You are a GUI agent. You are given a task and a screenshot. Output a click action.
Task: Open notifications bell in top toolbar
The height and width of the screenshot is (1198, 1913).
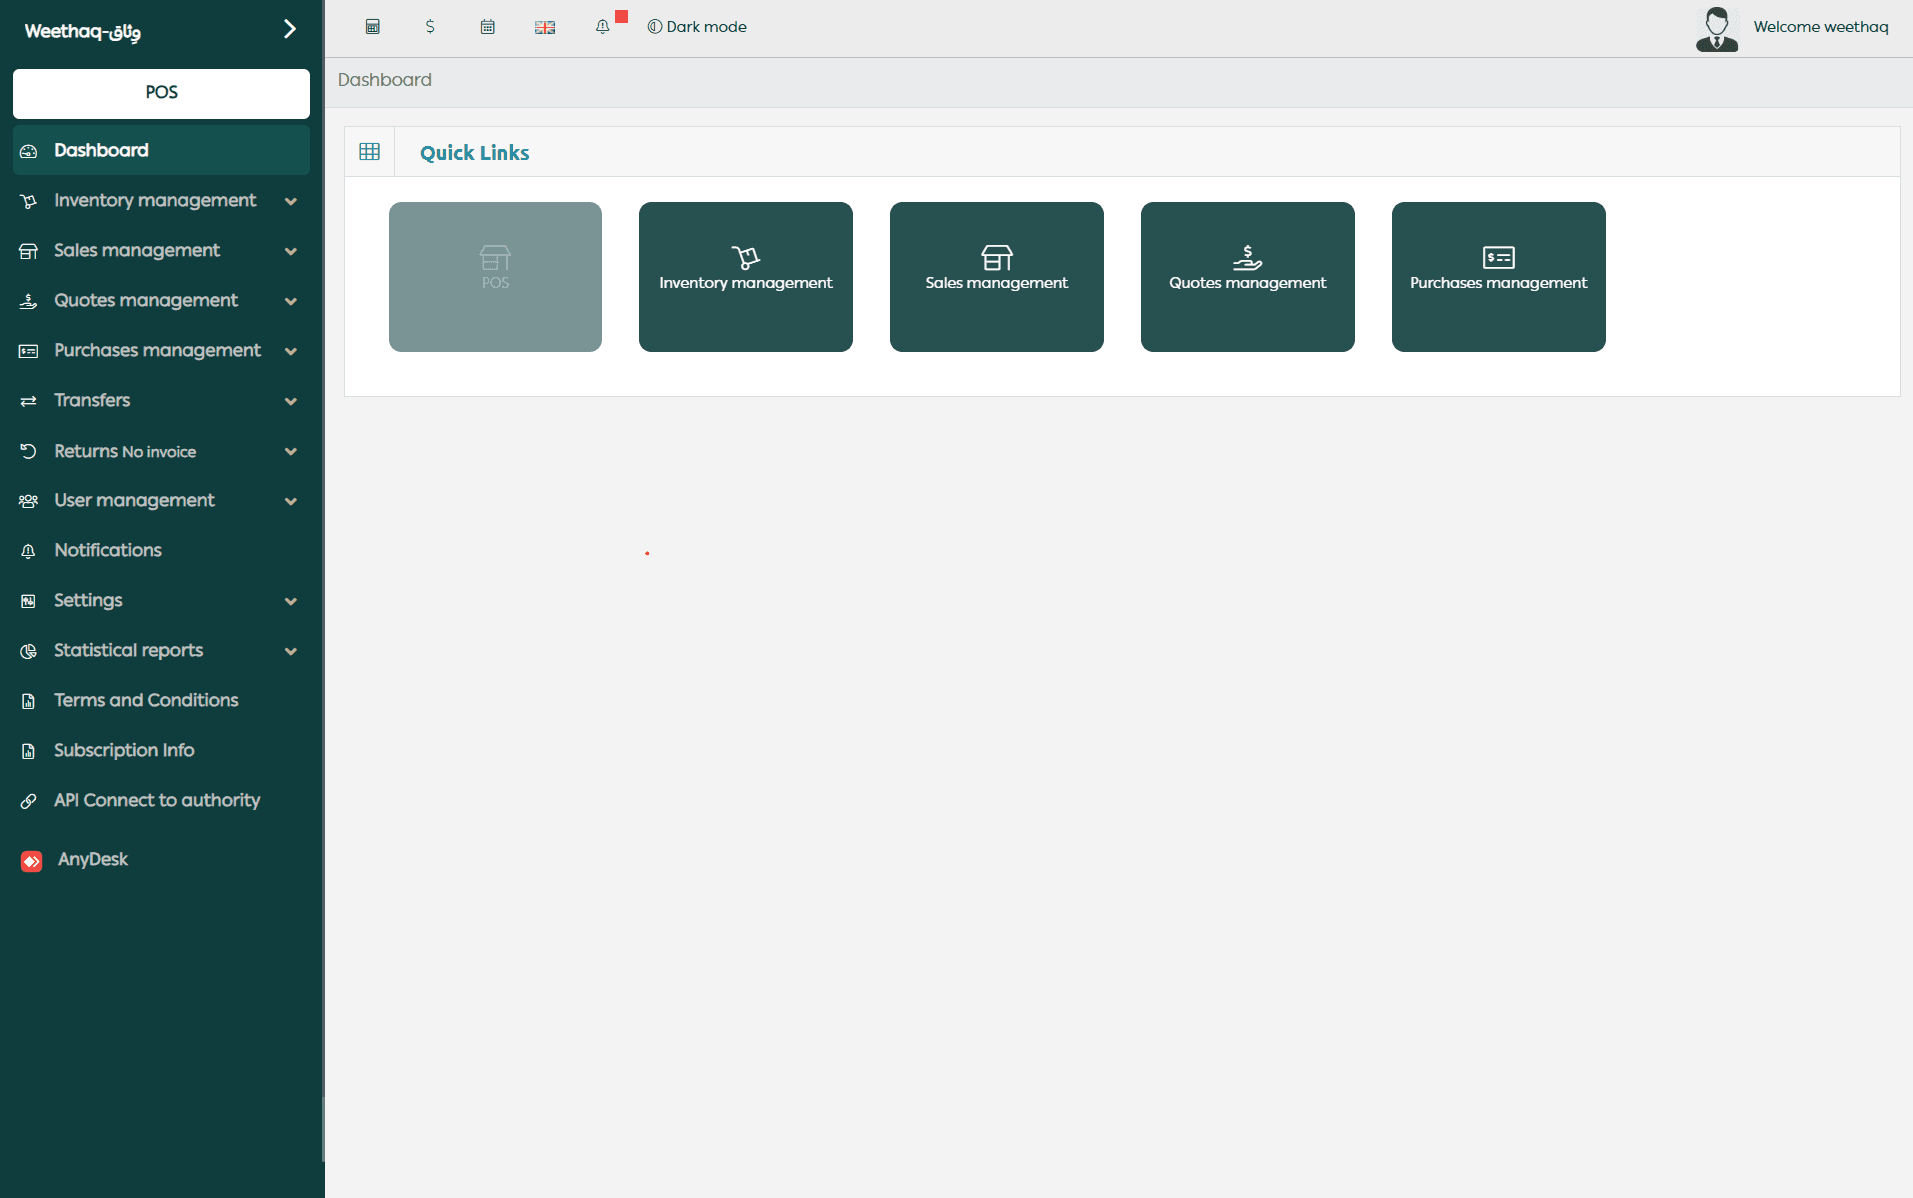(602, 27)
